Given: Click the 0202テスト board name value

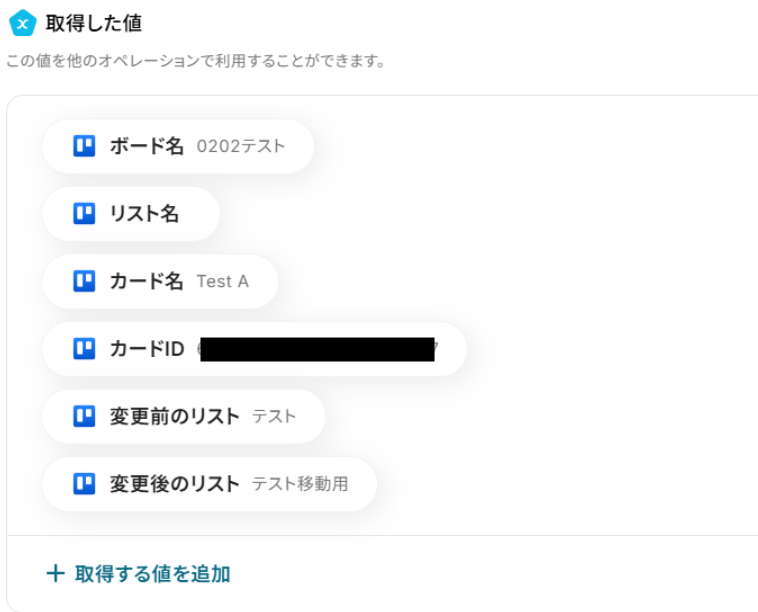Looking at the screenshot, I should click(241, 146).
